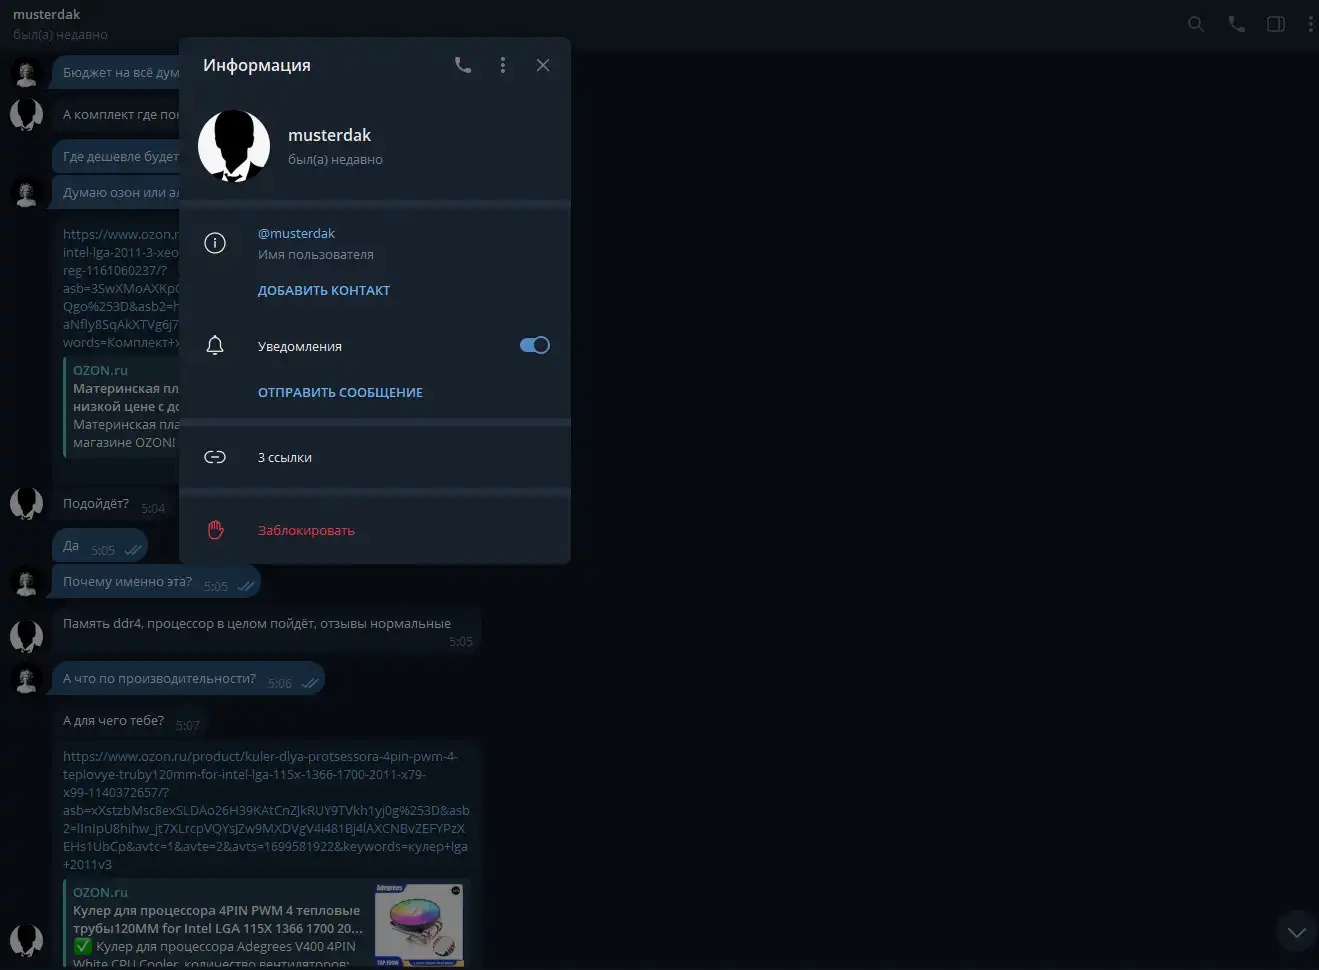Click the 5:04 timestamp beside "Подойдёт?"
The height and width of the screenshot is (970, 1319).
coord(153,508)
